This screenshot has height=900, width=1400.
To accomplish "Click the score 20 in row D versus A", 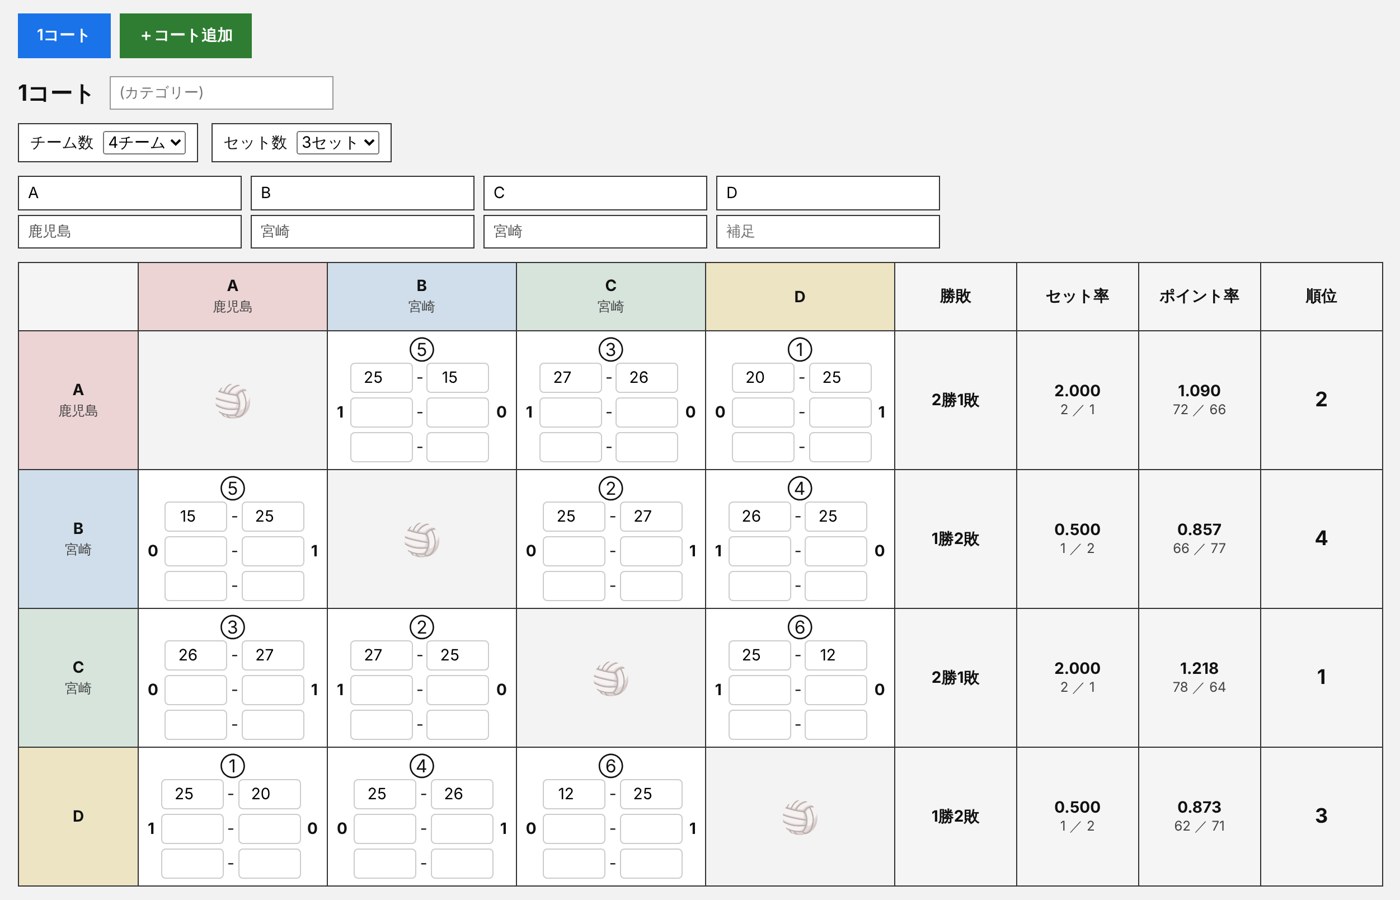I will pyautogui.click(x=269, y=794).
